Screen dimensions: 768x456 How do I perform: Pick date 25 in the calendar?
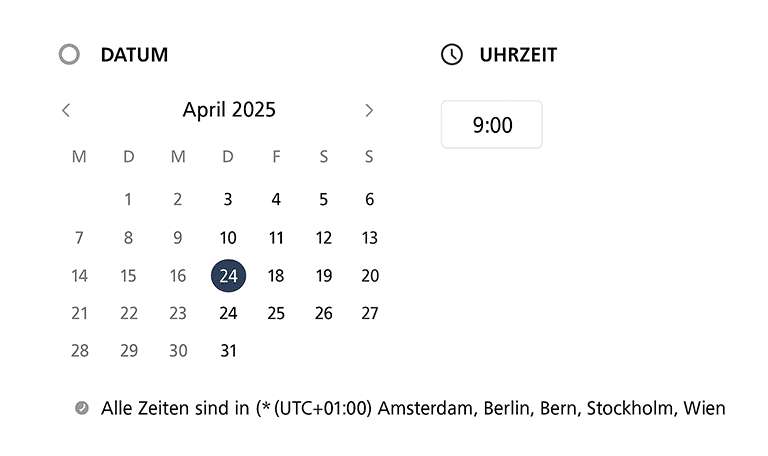click(x=276, y=313)
